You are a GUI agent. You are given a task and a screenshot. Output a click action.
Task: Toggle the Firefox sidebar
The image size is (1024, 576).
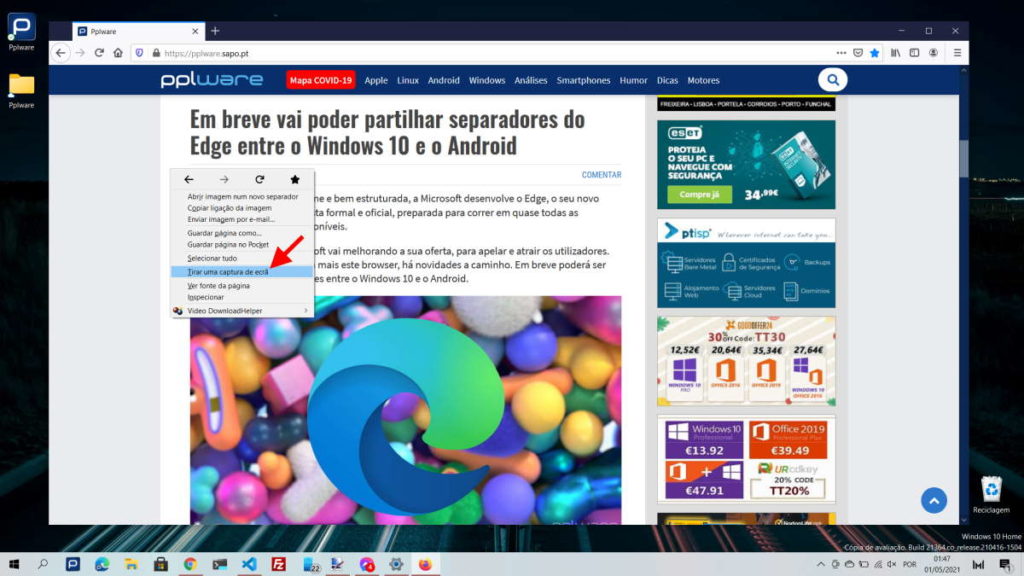[x=914, y=52]
